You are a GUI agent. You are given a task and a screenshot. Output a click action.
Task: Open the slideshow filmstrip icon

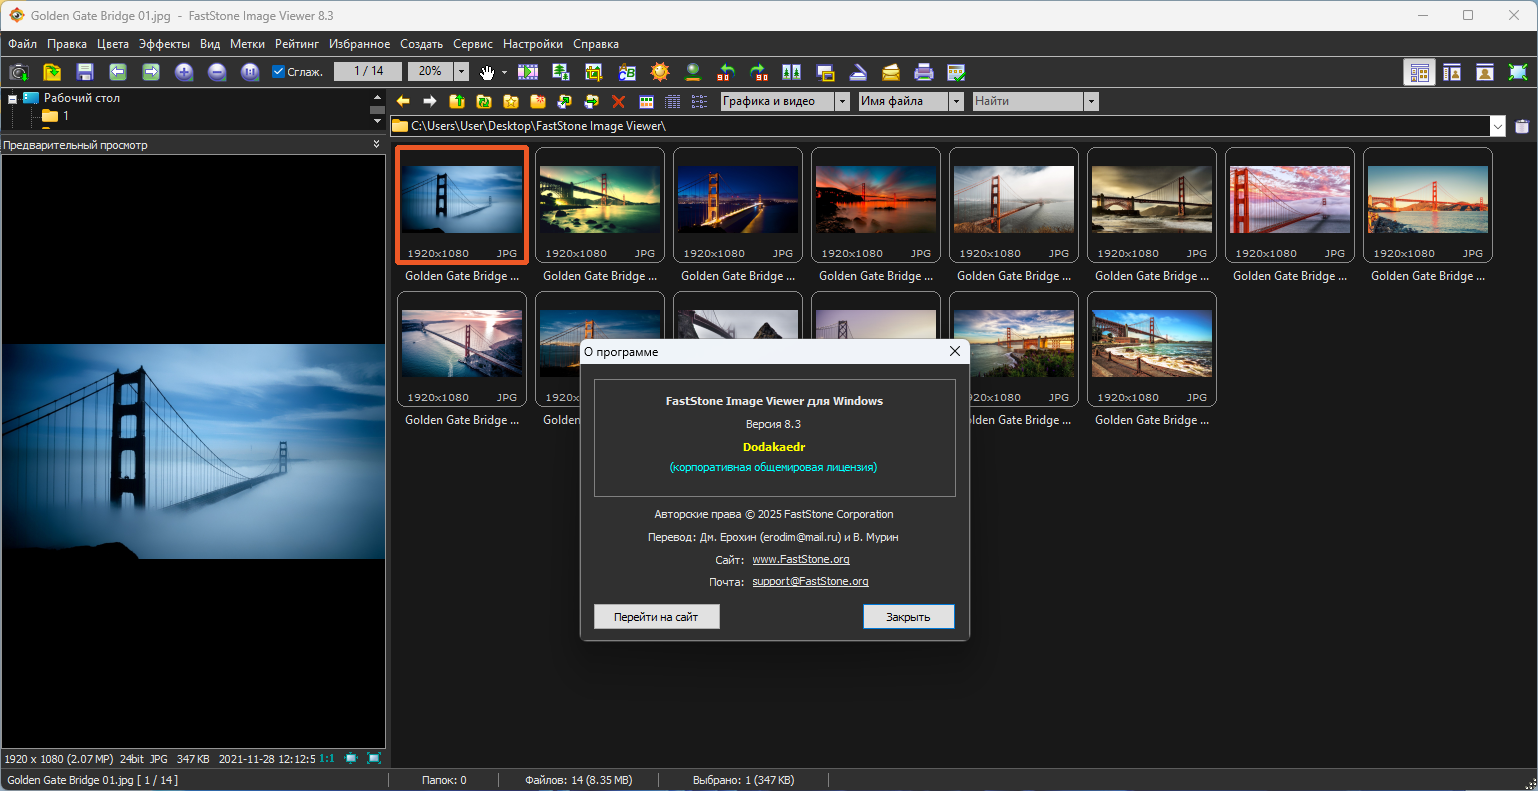click(x=528, y=72)
